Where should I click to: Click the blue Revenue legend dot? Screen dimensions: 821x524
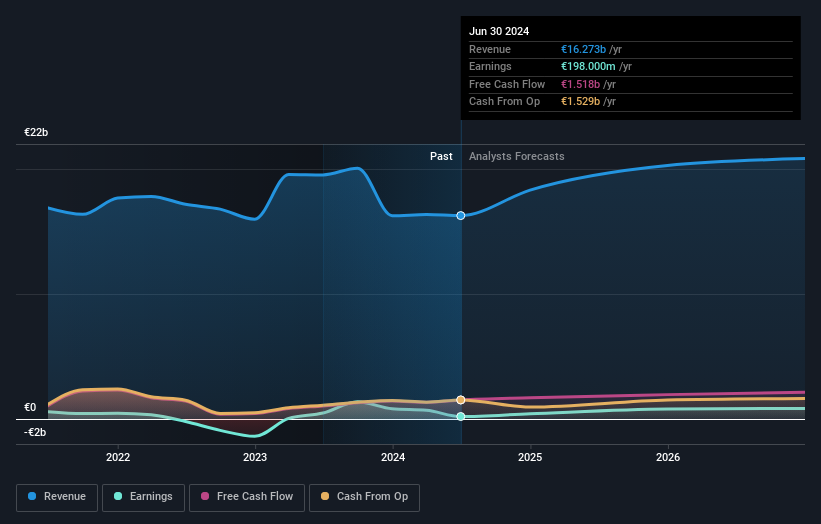click(32, 496)
